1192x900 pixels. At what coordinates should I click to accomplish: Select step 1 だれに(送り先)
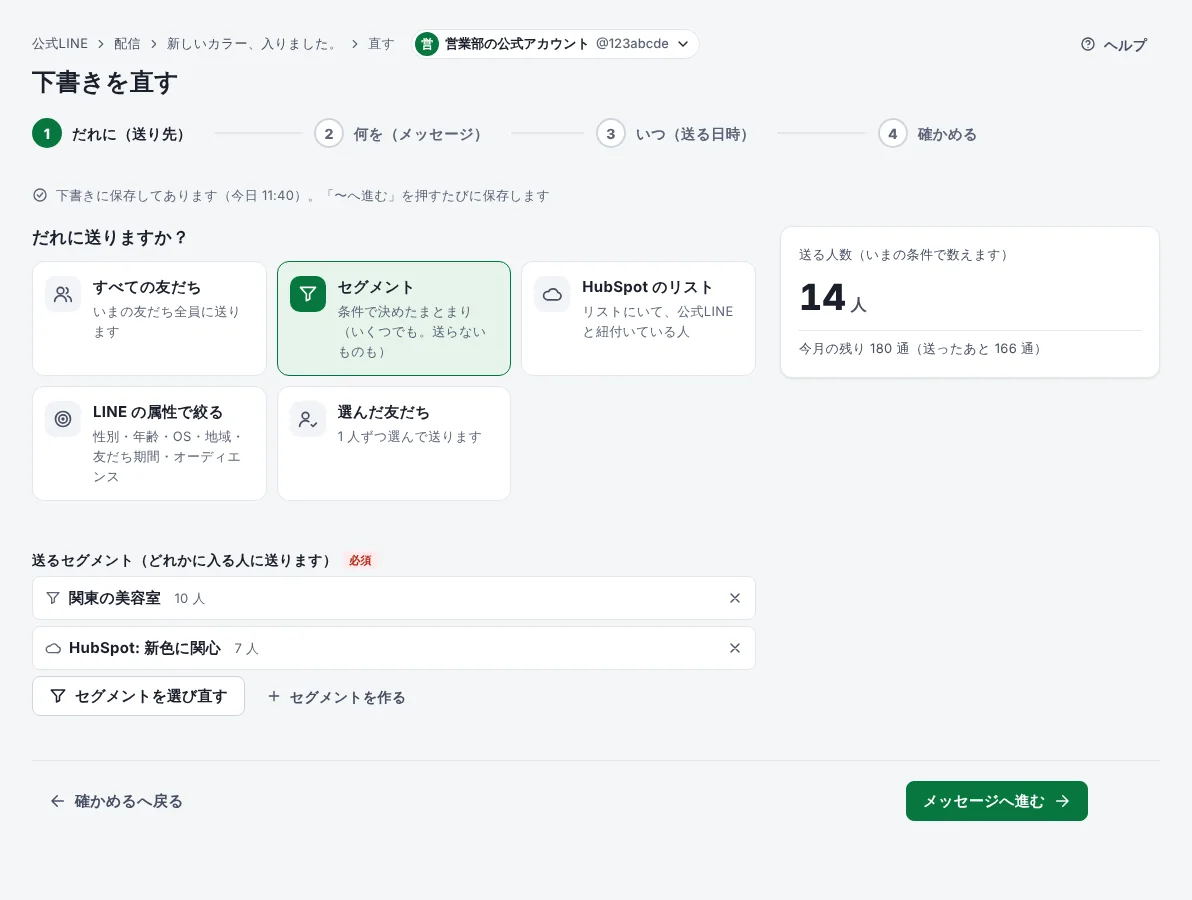click(x=109, y=134)
